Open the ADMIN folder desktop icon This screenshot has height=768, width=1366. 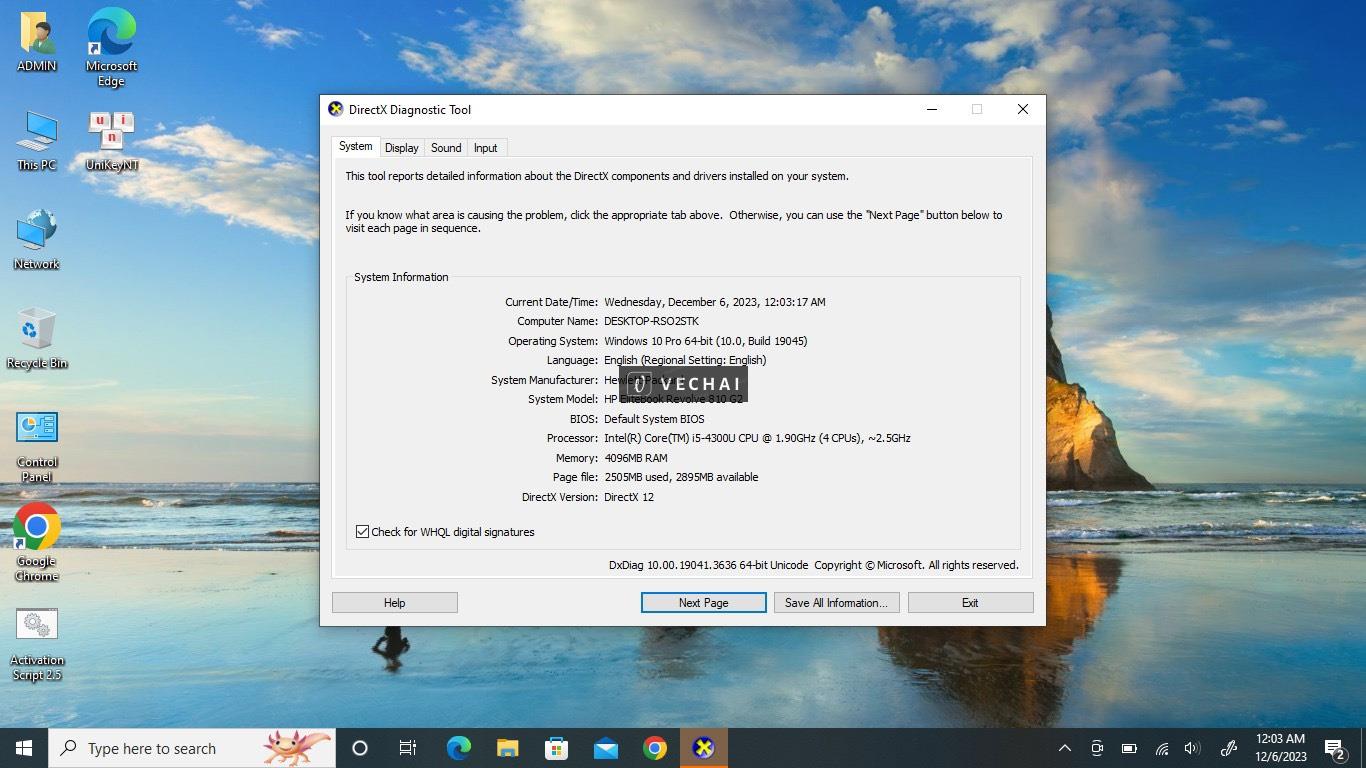tap(37, 42)
